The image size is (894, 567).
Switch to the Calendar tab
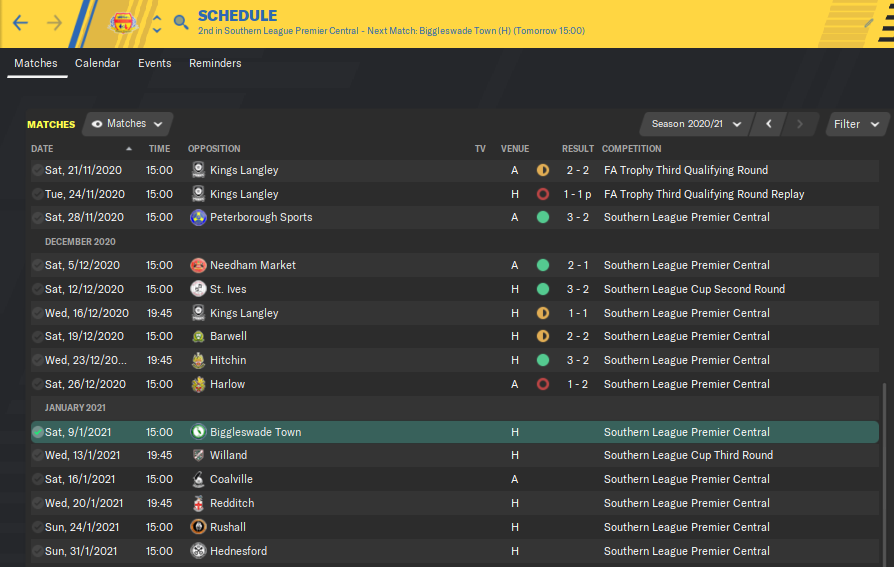pyautogui.click(x=97, y=63)
